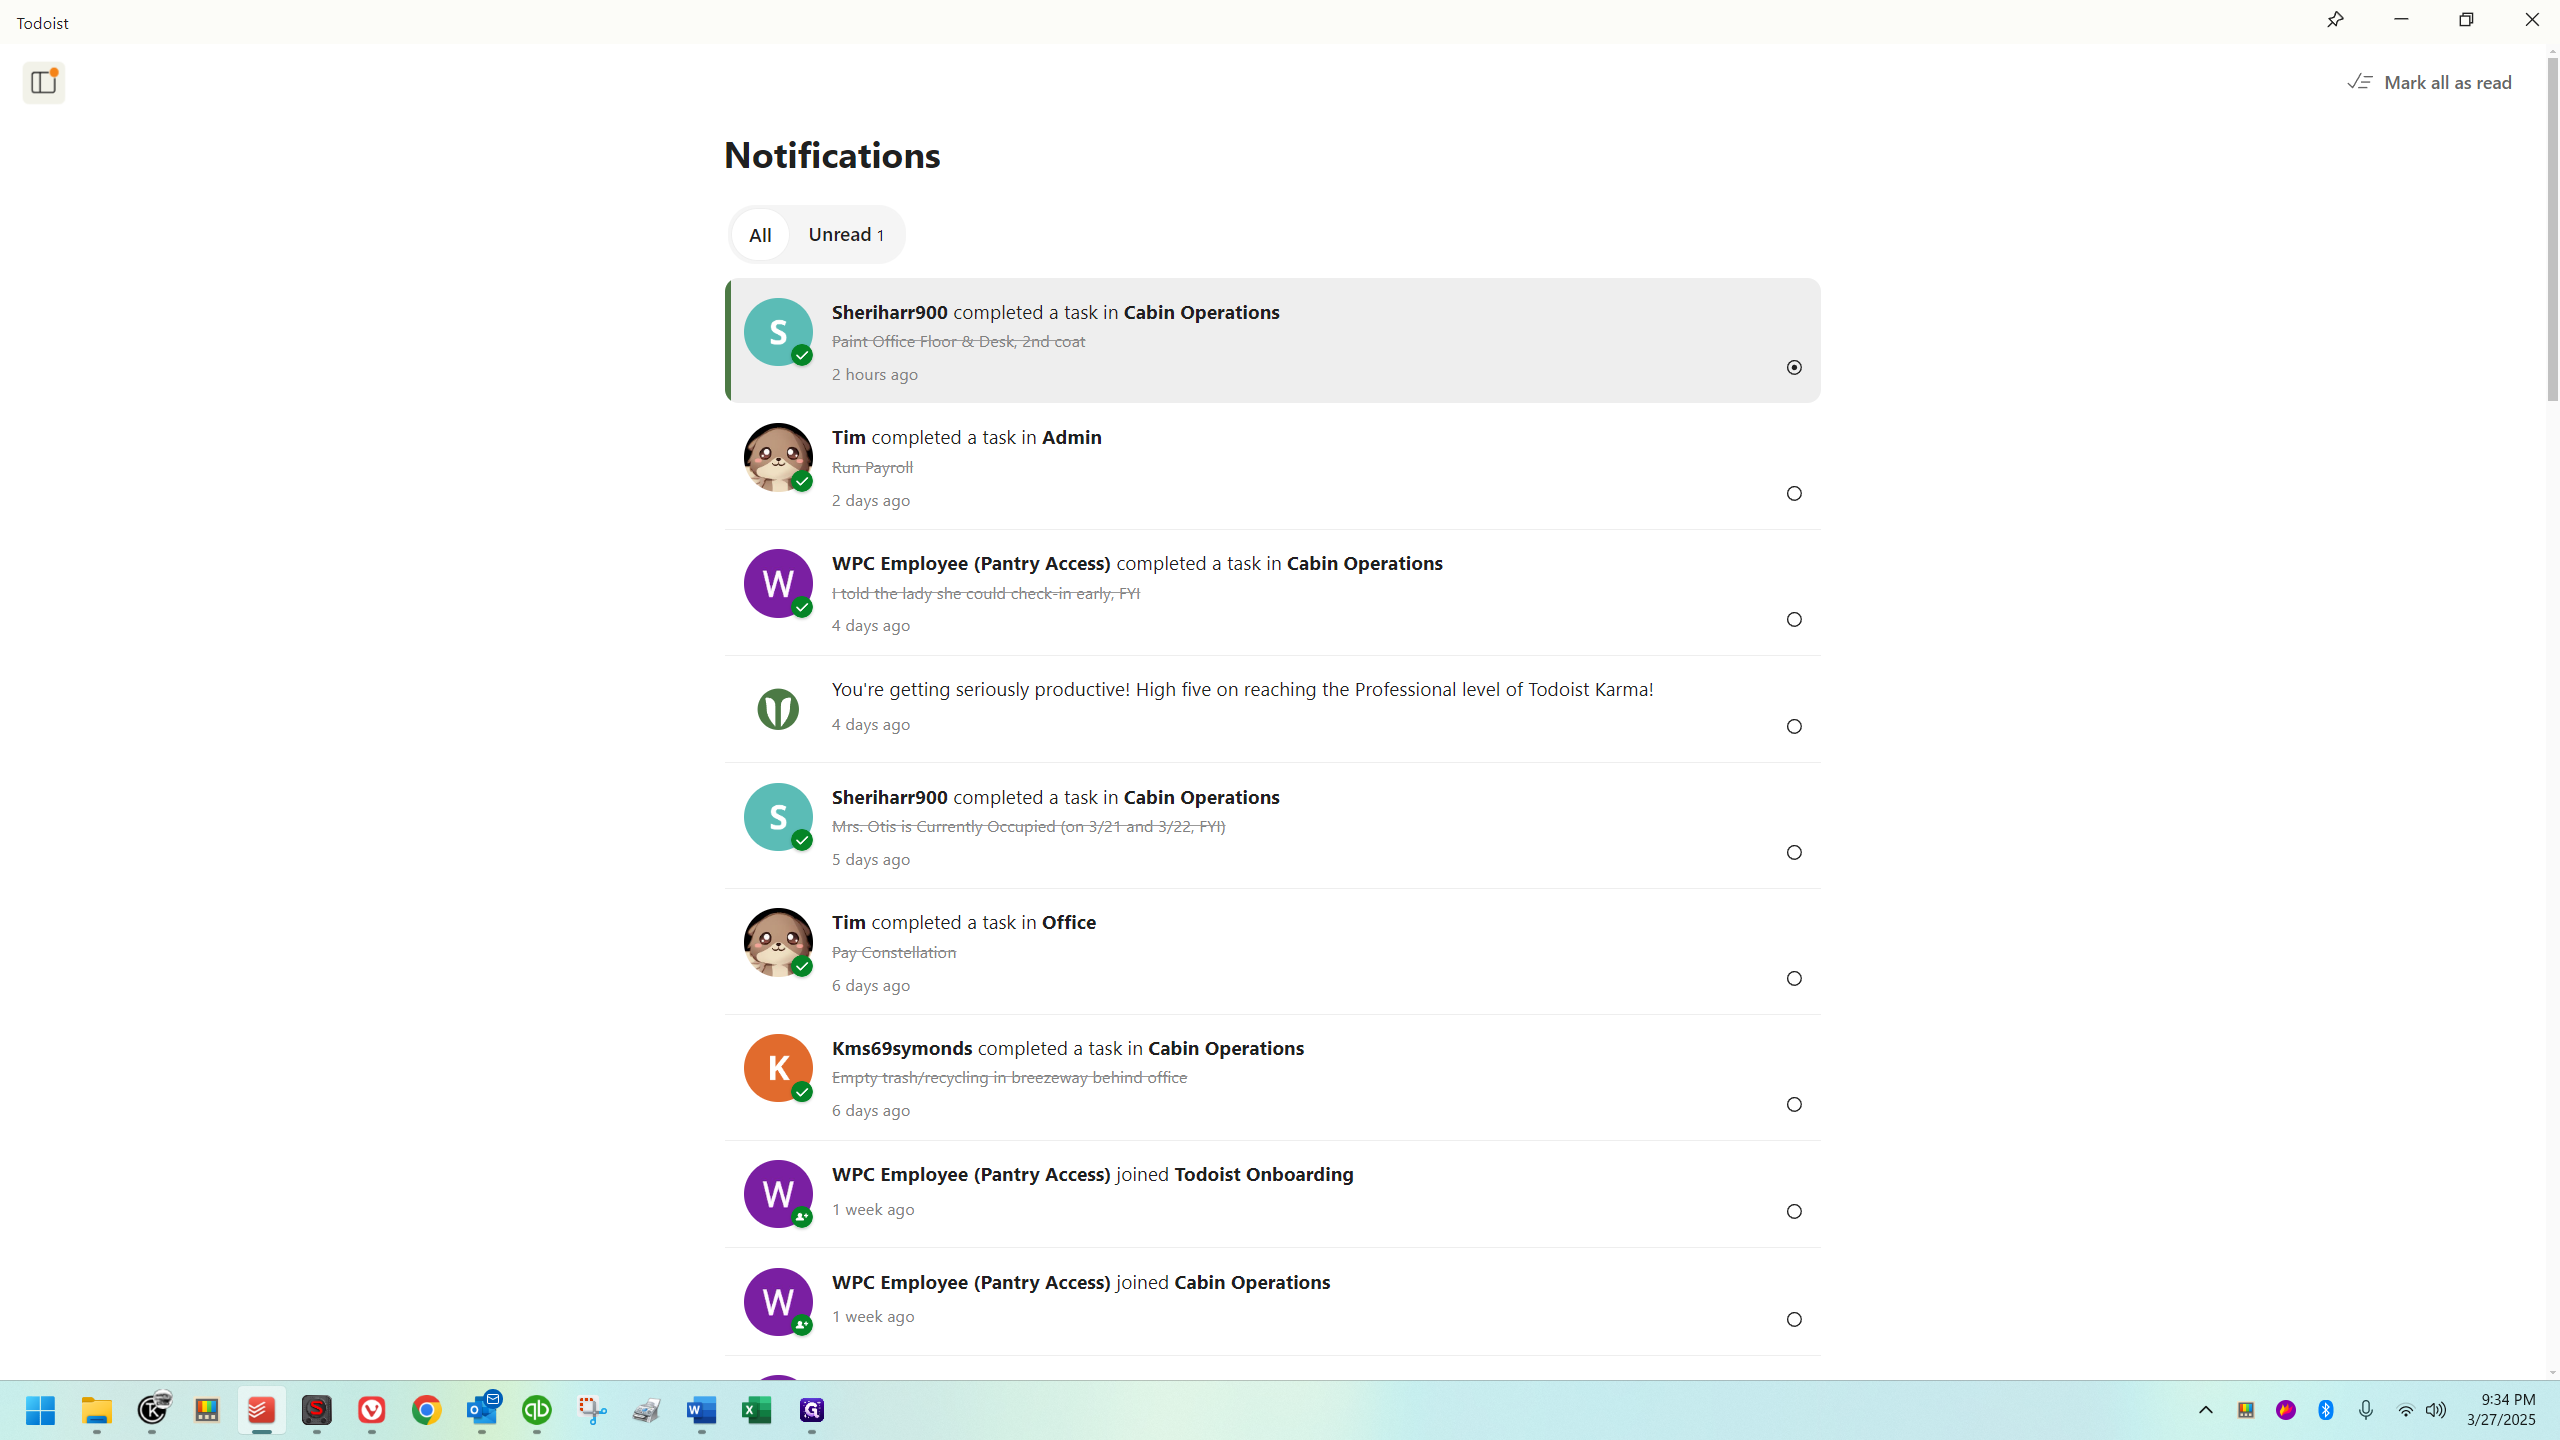Click the Pay Constellation task text
The width and height of the screenshot is (2560, 1440).
pos(894,952)
